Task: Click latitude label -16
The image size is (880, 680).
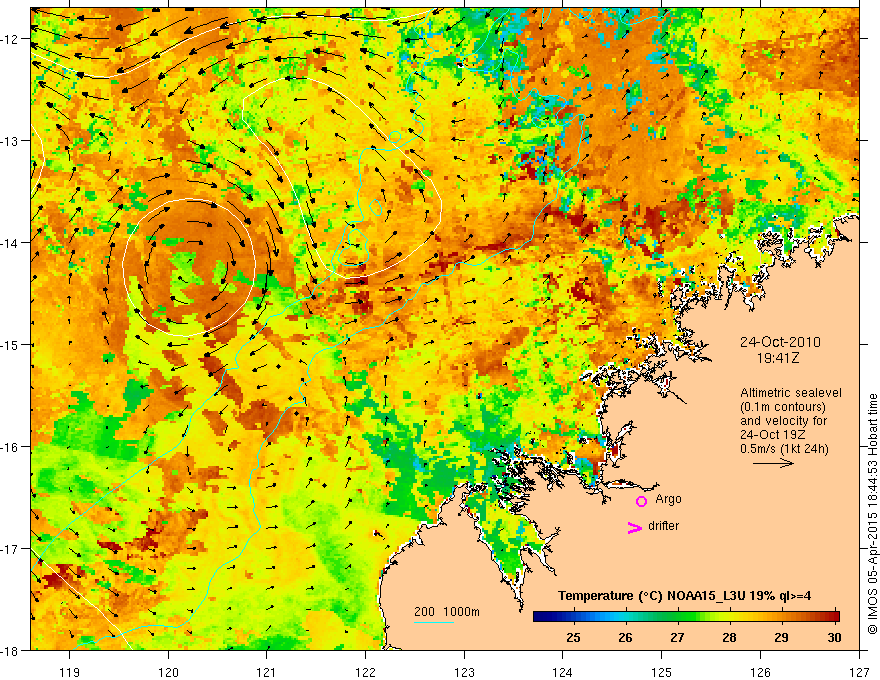Action: click(10, 447)
